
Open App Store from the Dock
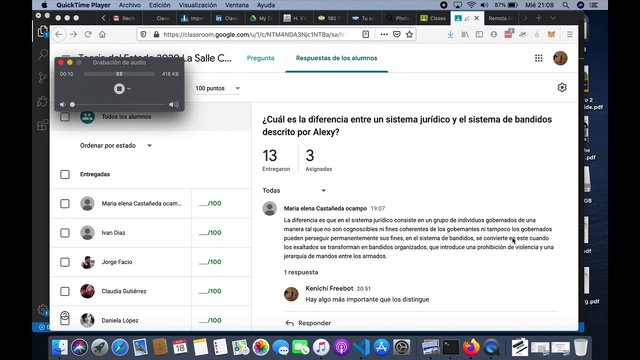(382, 347)
